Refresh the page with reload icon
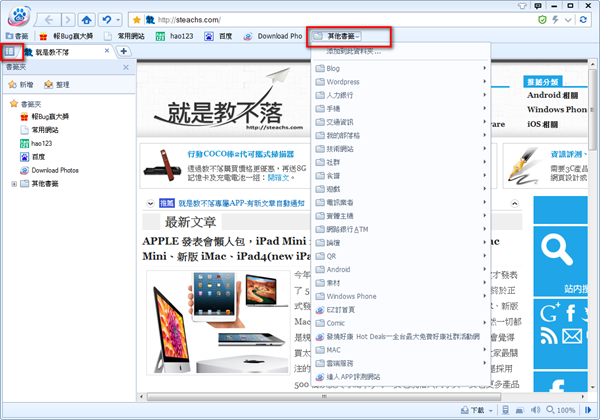Viewport: 600px width, 420px height. [x=584, y=19]
